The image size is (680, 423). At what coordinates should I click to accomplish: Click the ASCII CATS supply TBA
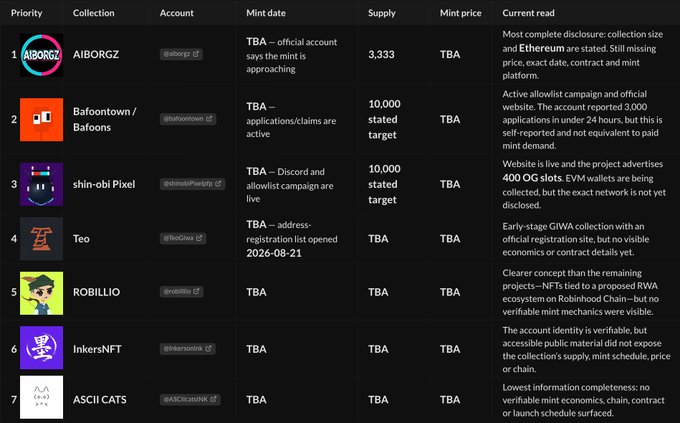[378, 400]
